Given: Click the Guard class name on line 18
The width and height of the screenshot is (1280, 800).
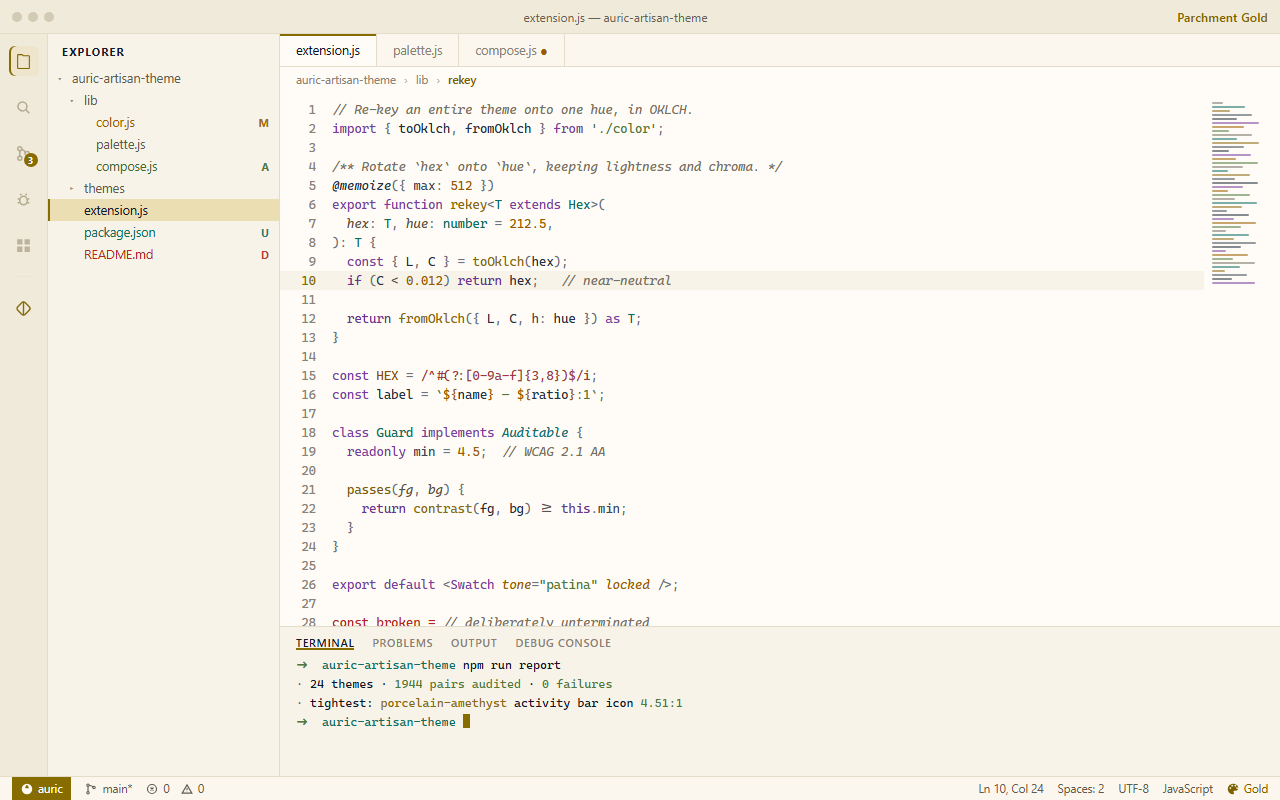Looking at the screenshot, I should (395, 433).
